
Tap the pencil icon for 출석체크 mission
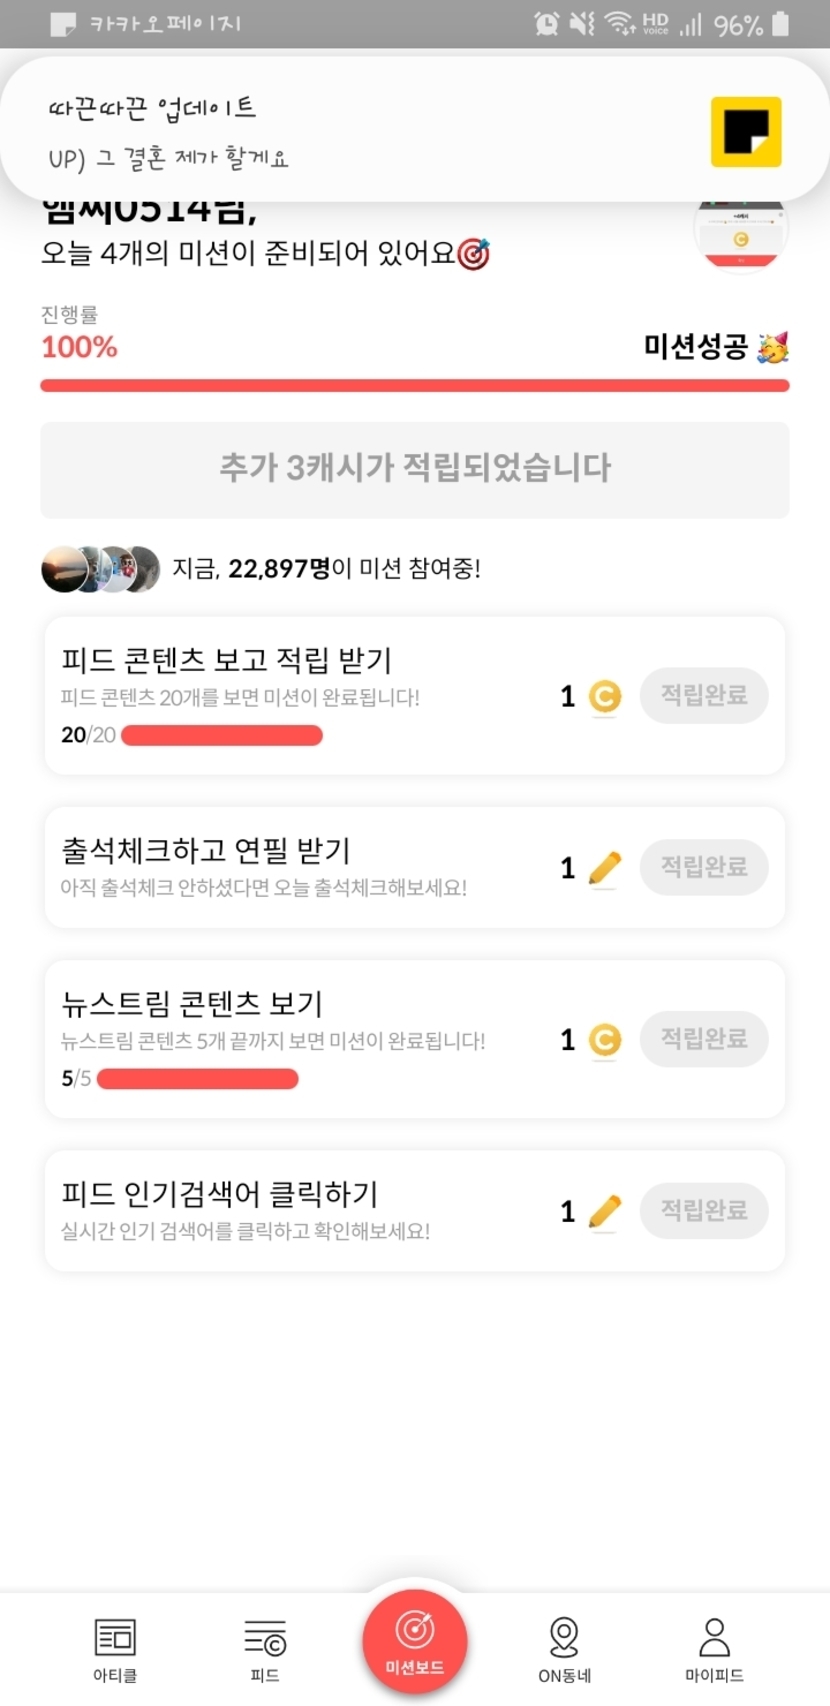pyautogui.click(x=604, y=868)
